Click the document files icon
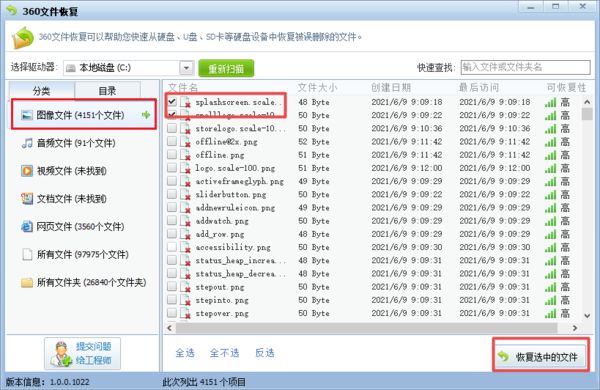Viewport: 600px width, 390px height. [x=27, y=199]
